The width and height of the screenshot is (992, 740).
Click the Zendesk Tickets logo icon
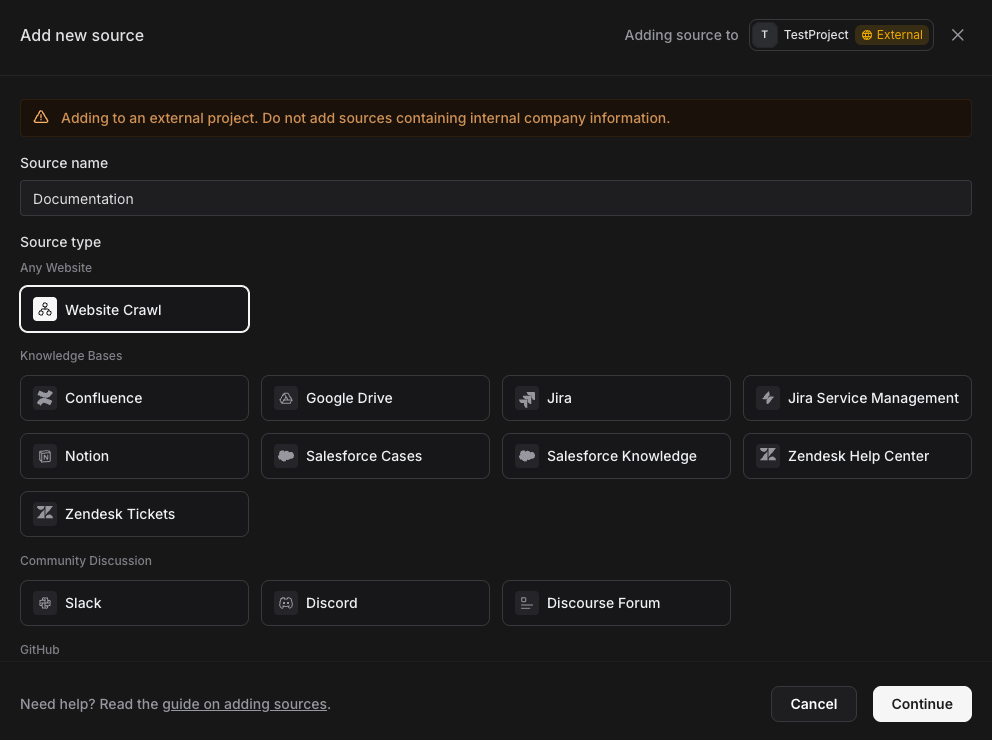point(45,514)
